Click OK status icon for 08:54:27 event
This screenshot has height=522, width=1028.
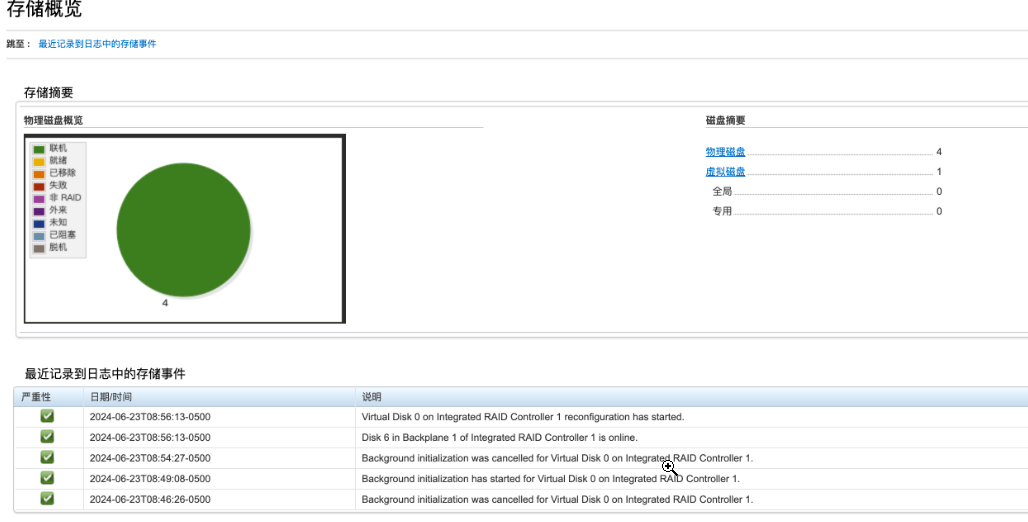(47, 457)
